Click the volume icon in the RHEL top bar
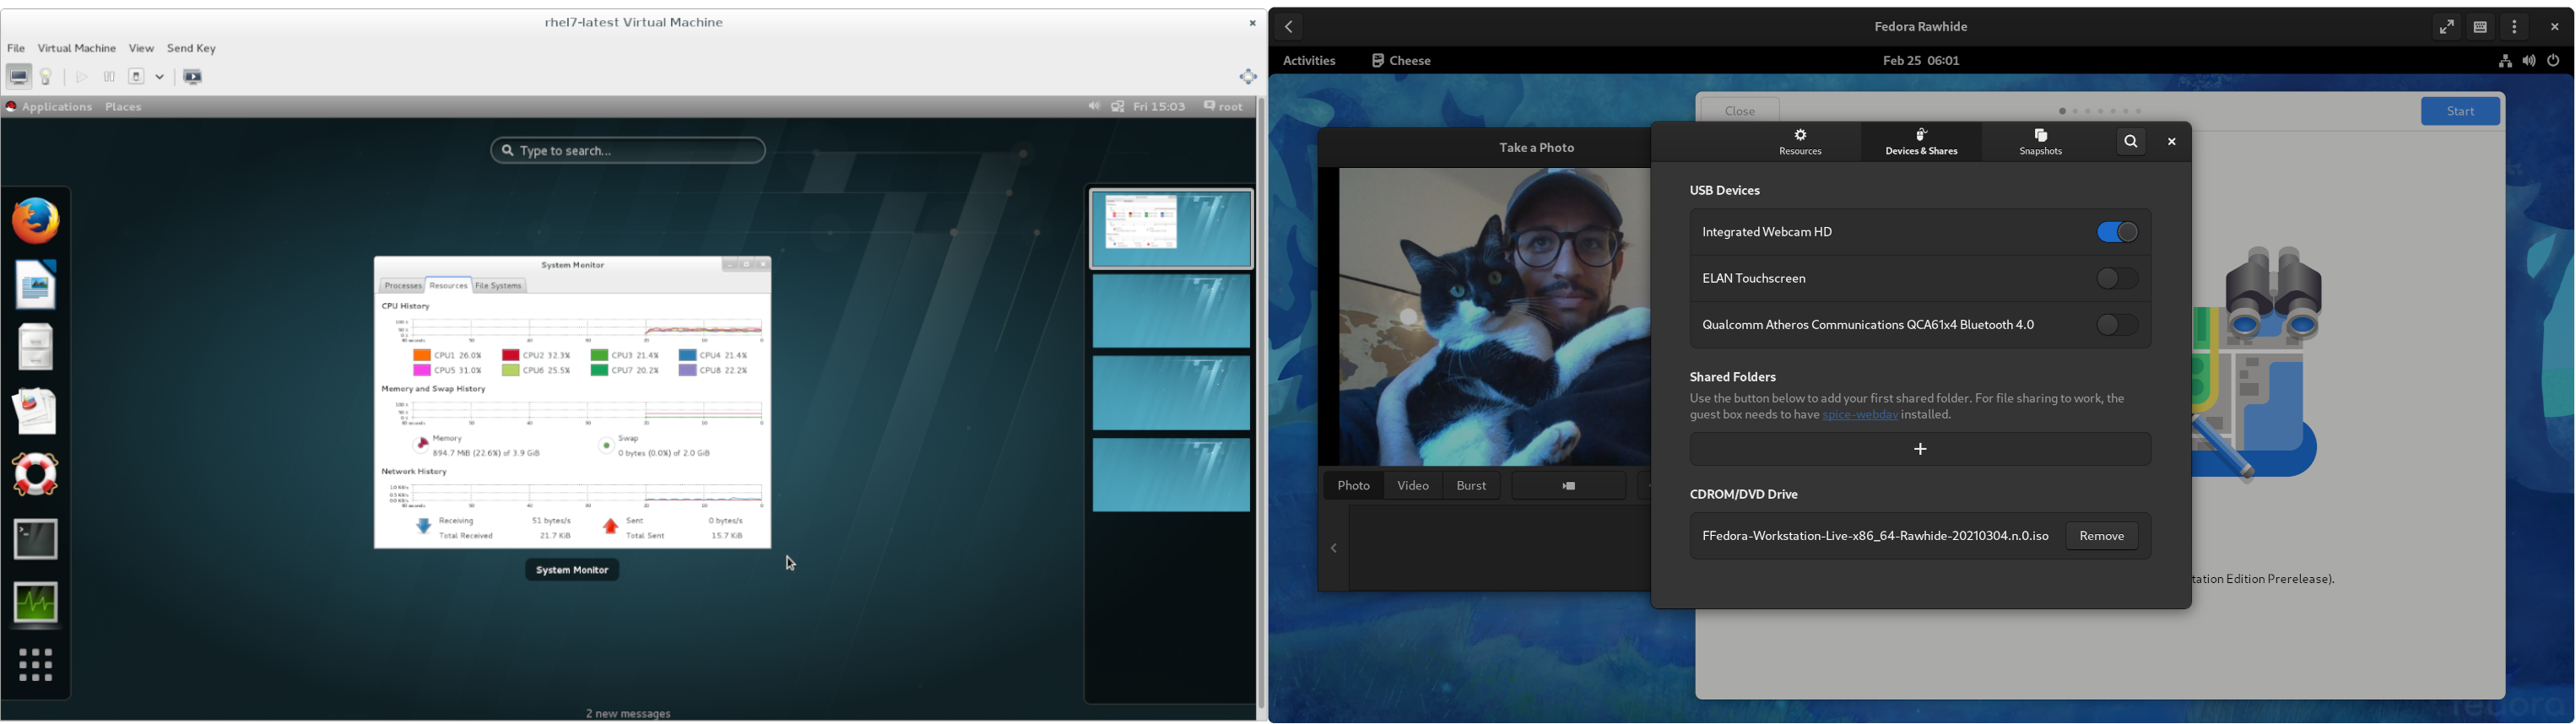The width and height of the screenshot is (2576, 724). [x=1093, y=107]
